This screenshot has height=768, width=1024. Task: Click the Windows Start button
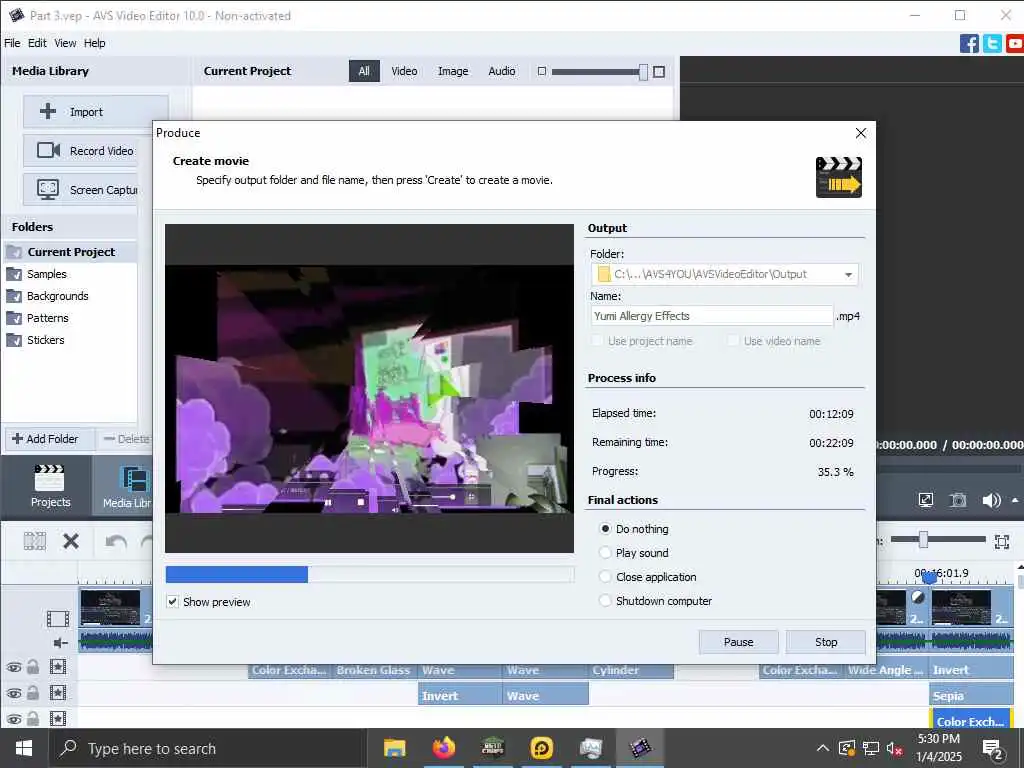(x=24, y=748)
